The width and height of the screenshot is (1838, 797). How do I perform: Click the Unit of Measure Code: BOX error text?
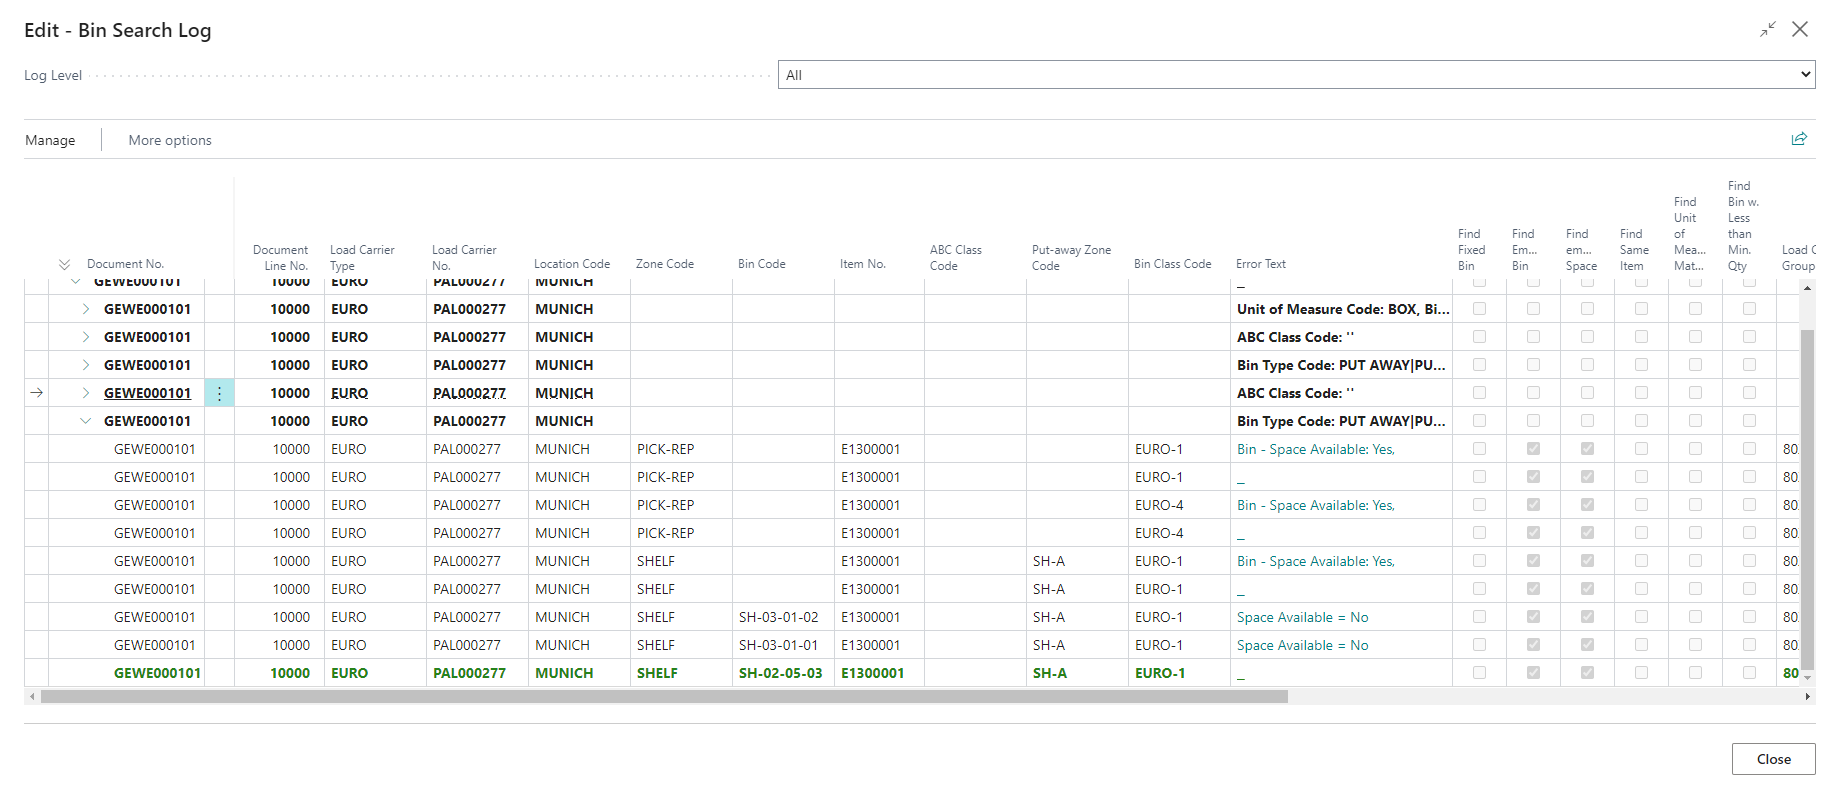[1343, 309]
